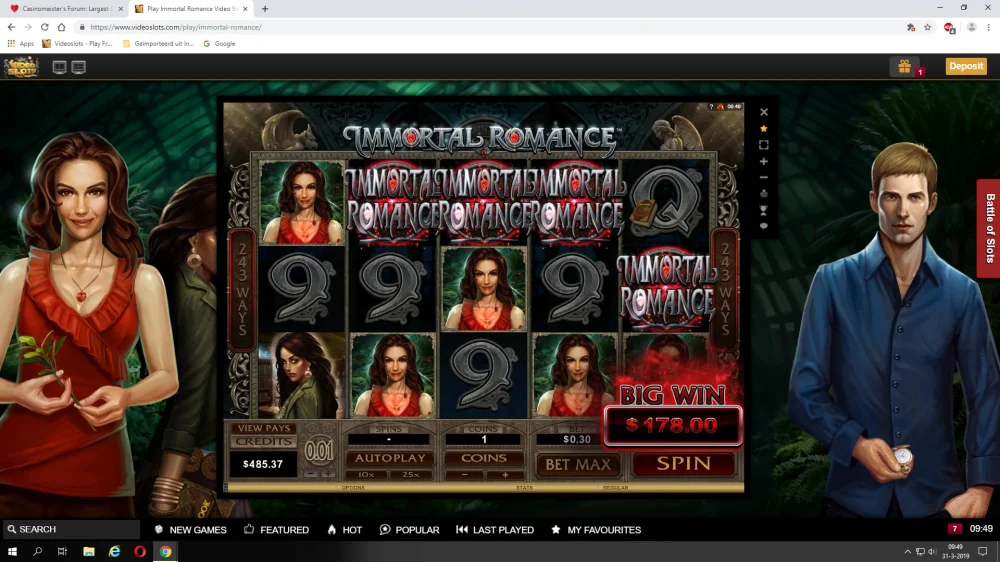
Task: Click the Chrome profile avatar icon
Action: (x=971, y=27)
